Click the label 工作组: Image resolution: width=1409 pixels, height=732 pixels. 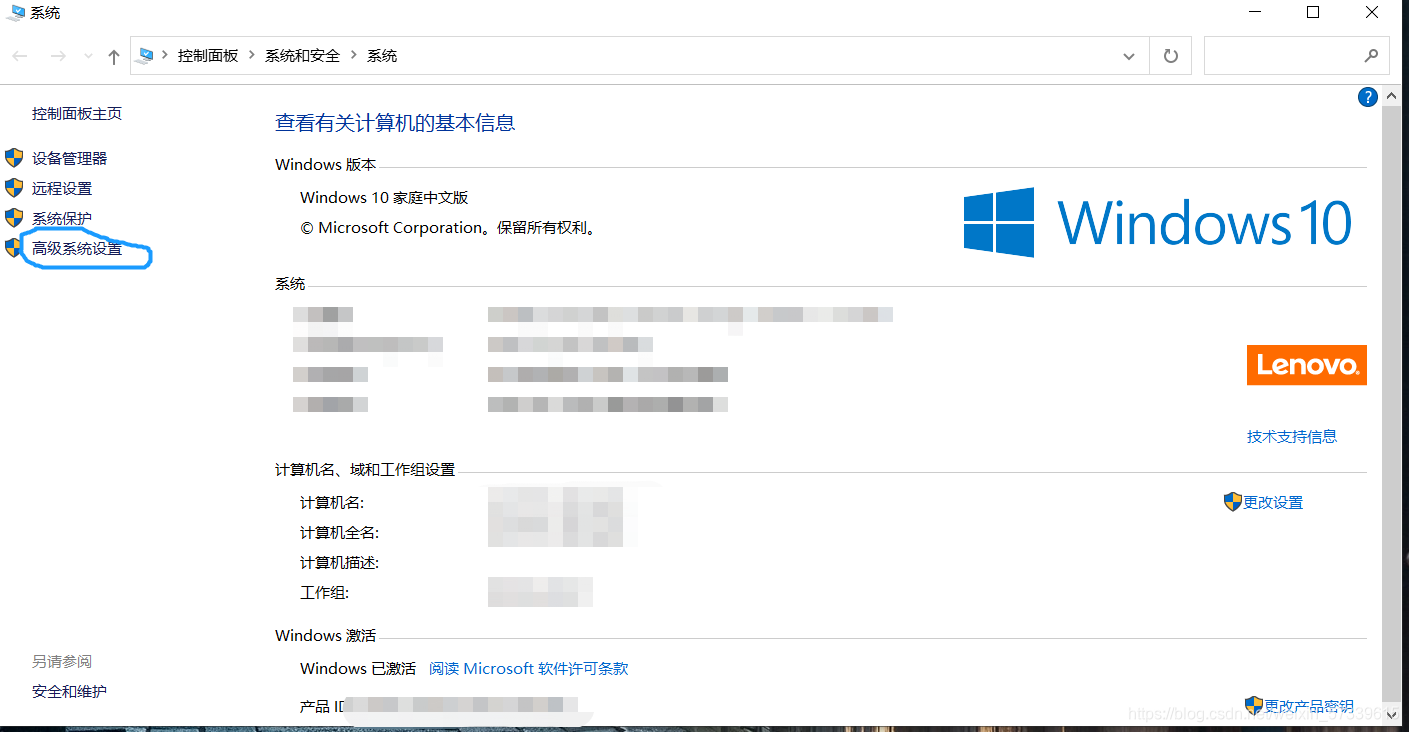point(324,592)
